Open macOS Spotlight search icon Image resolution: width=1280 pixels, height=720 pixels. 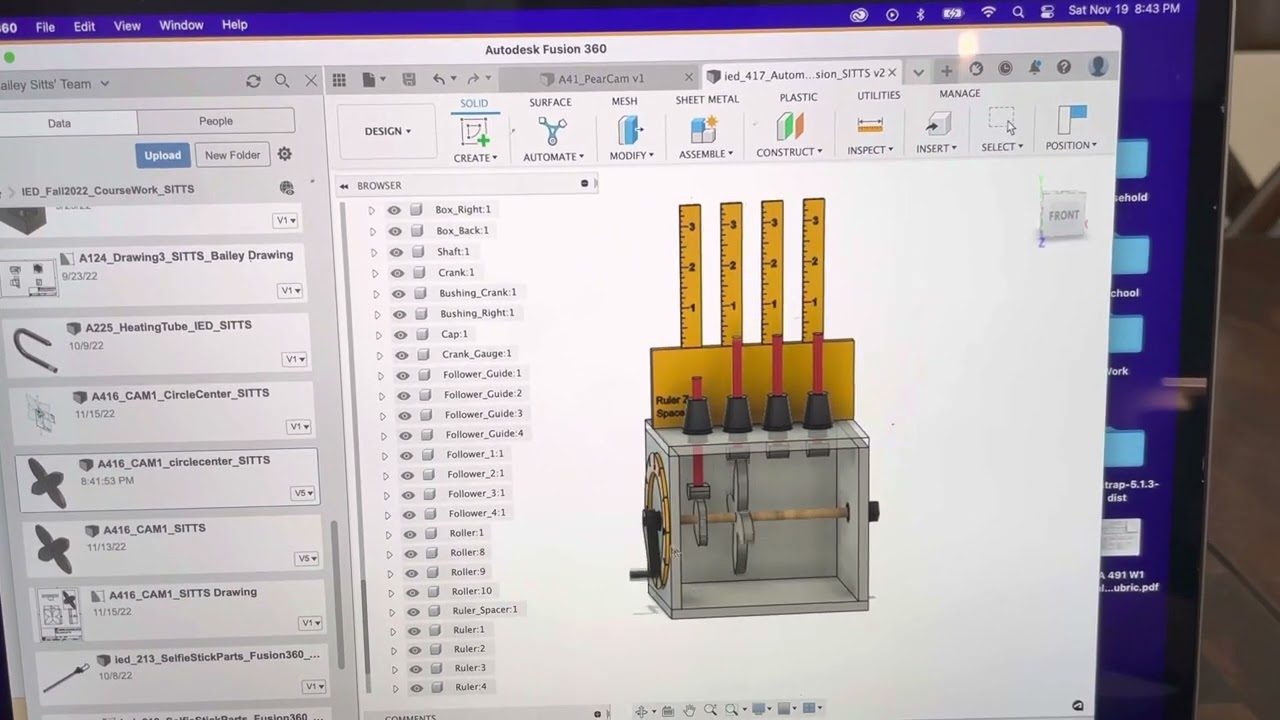coord(1018,12)
